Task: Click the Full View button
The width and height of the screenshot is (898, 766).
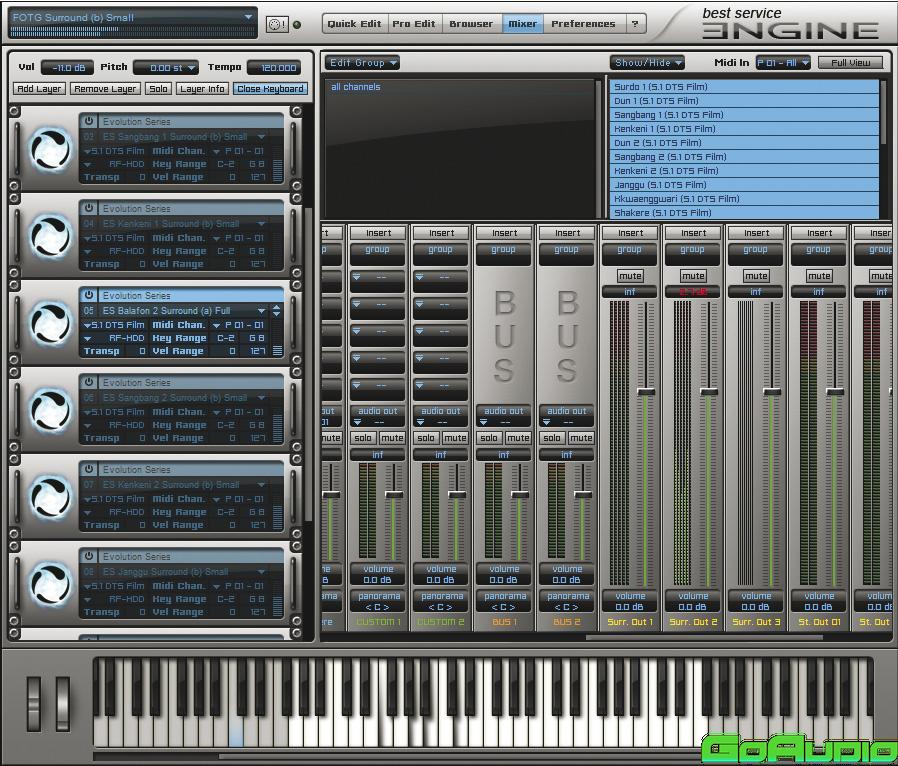Action: point(850,62)
